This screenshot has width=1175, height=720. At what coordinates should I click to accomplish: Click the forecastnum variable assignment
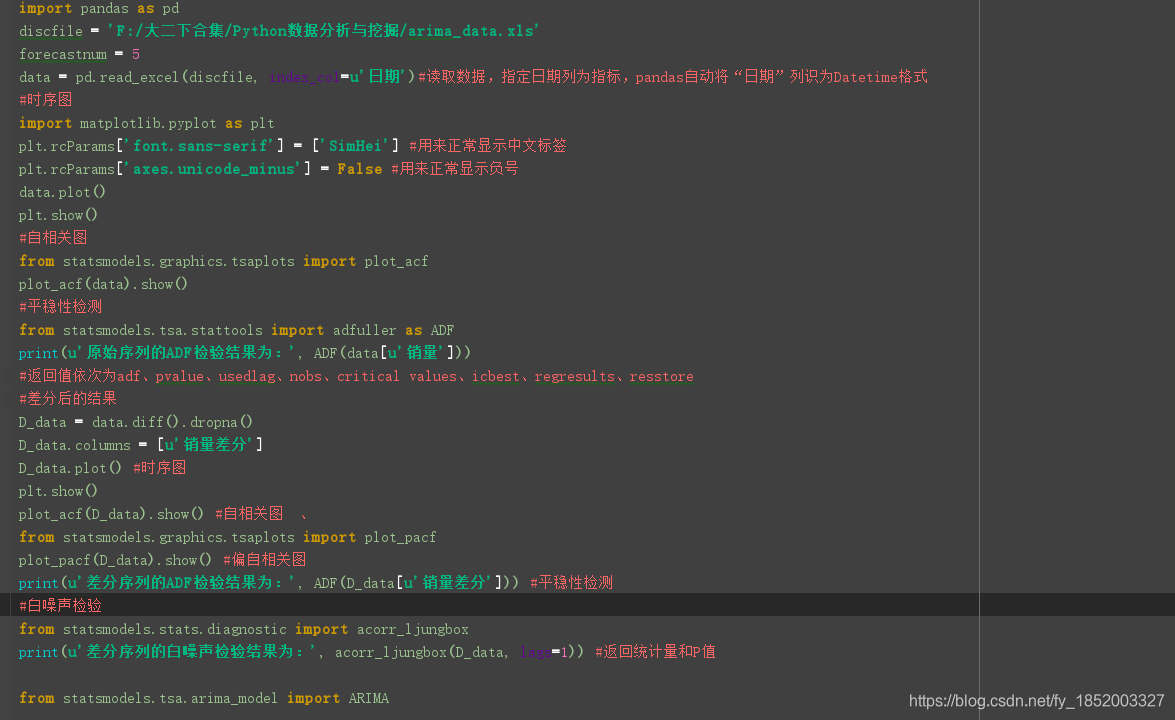coord(75,54)
